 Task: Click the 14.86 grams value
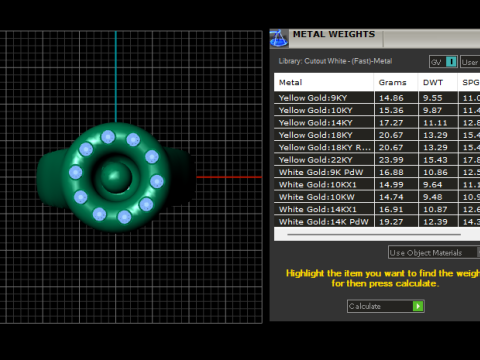391,98
